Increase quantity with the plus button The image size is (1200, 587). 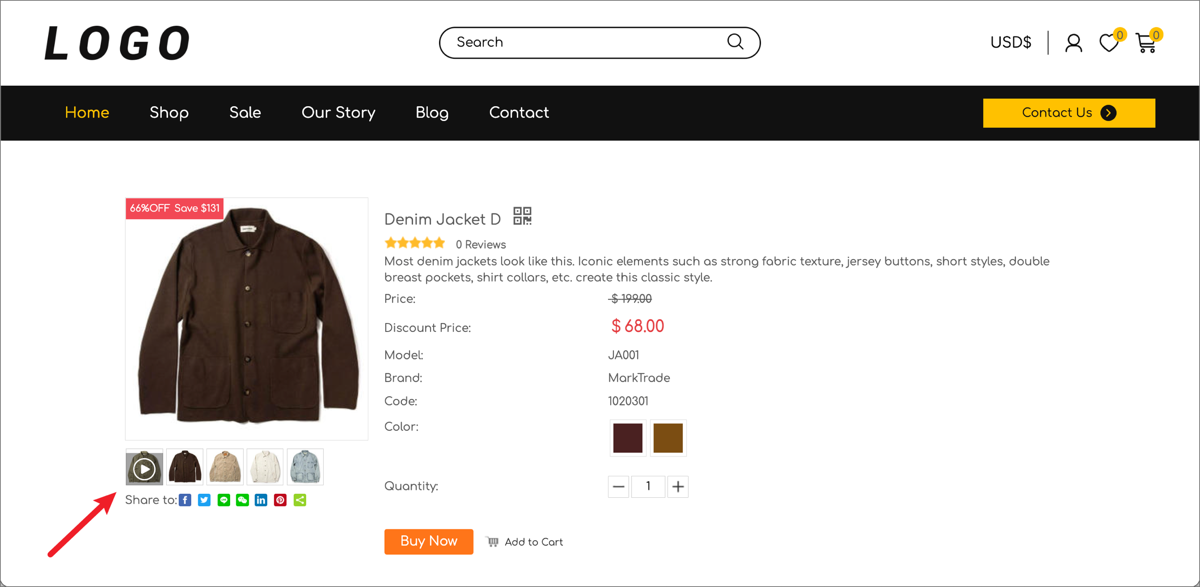[x=678, y=487]
